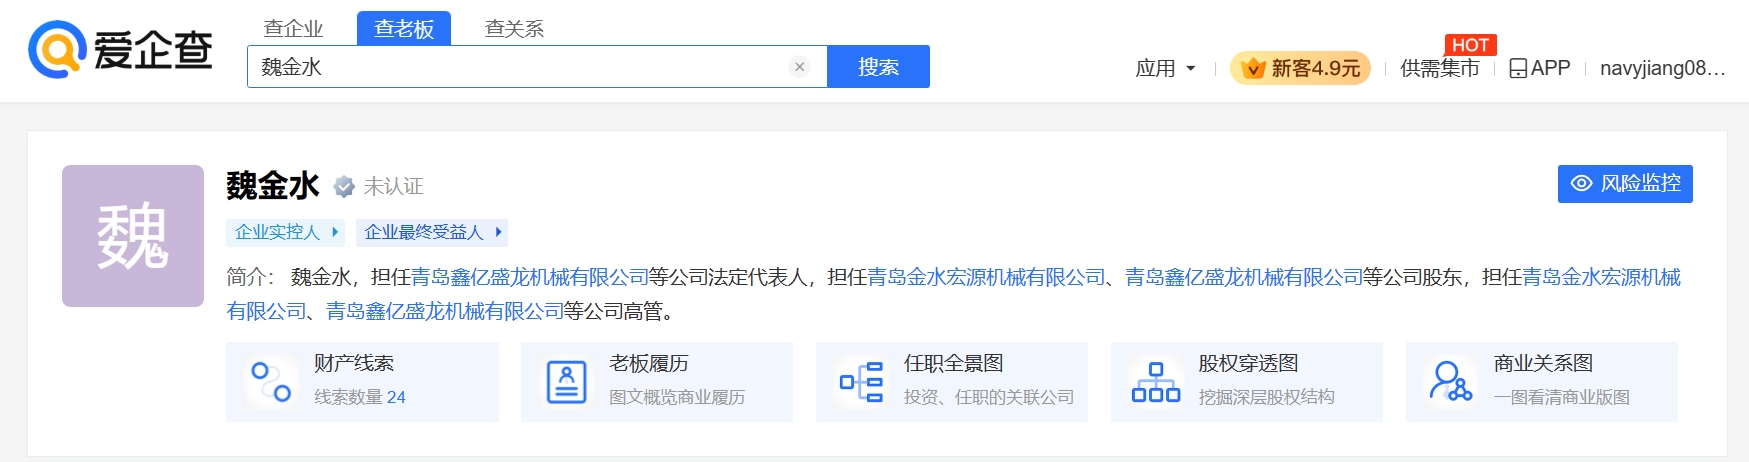This screenshot has height=462, width=1749.
Task: Click the 新客4.9元 promotion button
Action: pyautogui.click(x=1300, y=68)
